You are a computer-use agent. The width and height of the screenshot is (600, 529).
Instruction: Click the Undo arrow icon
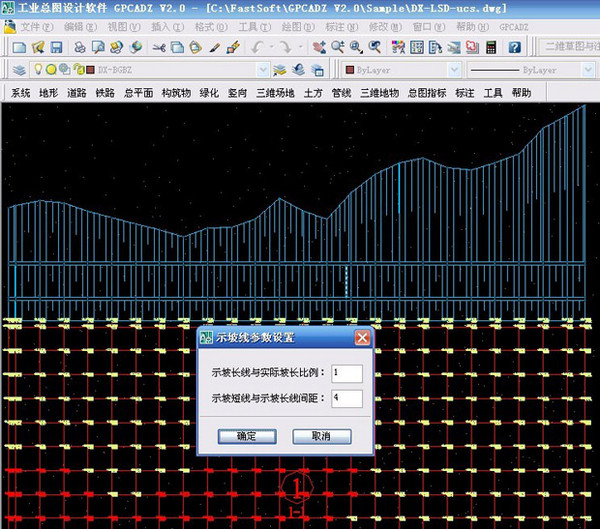[258, 47]
